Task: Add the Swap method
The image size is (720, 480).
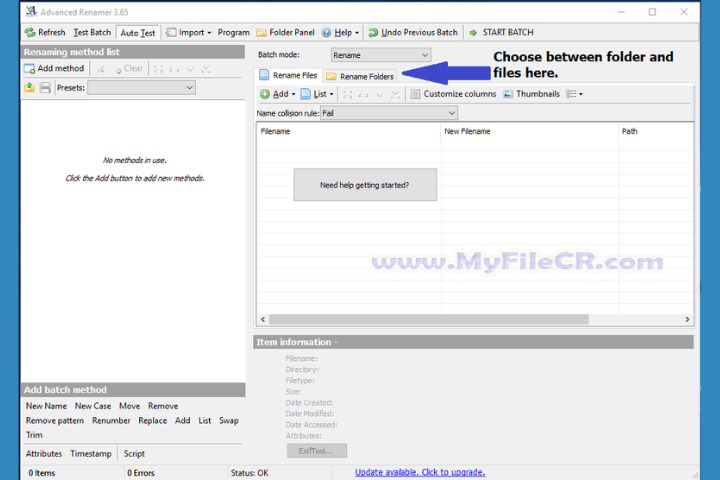Action: click(x=229, y=421)
